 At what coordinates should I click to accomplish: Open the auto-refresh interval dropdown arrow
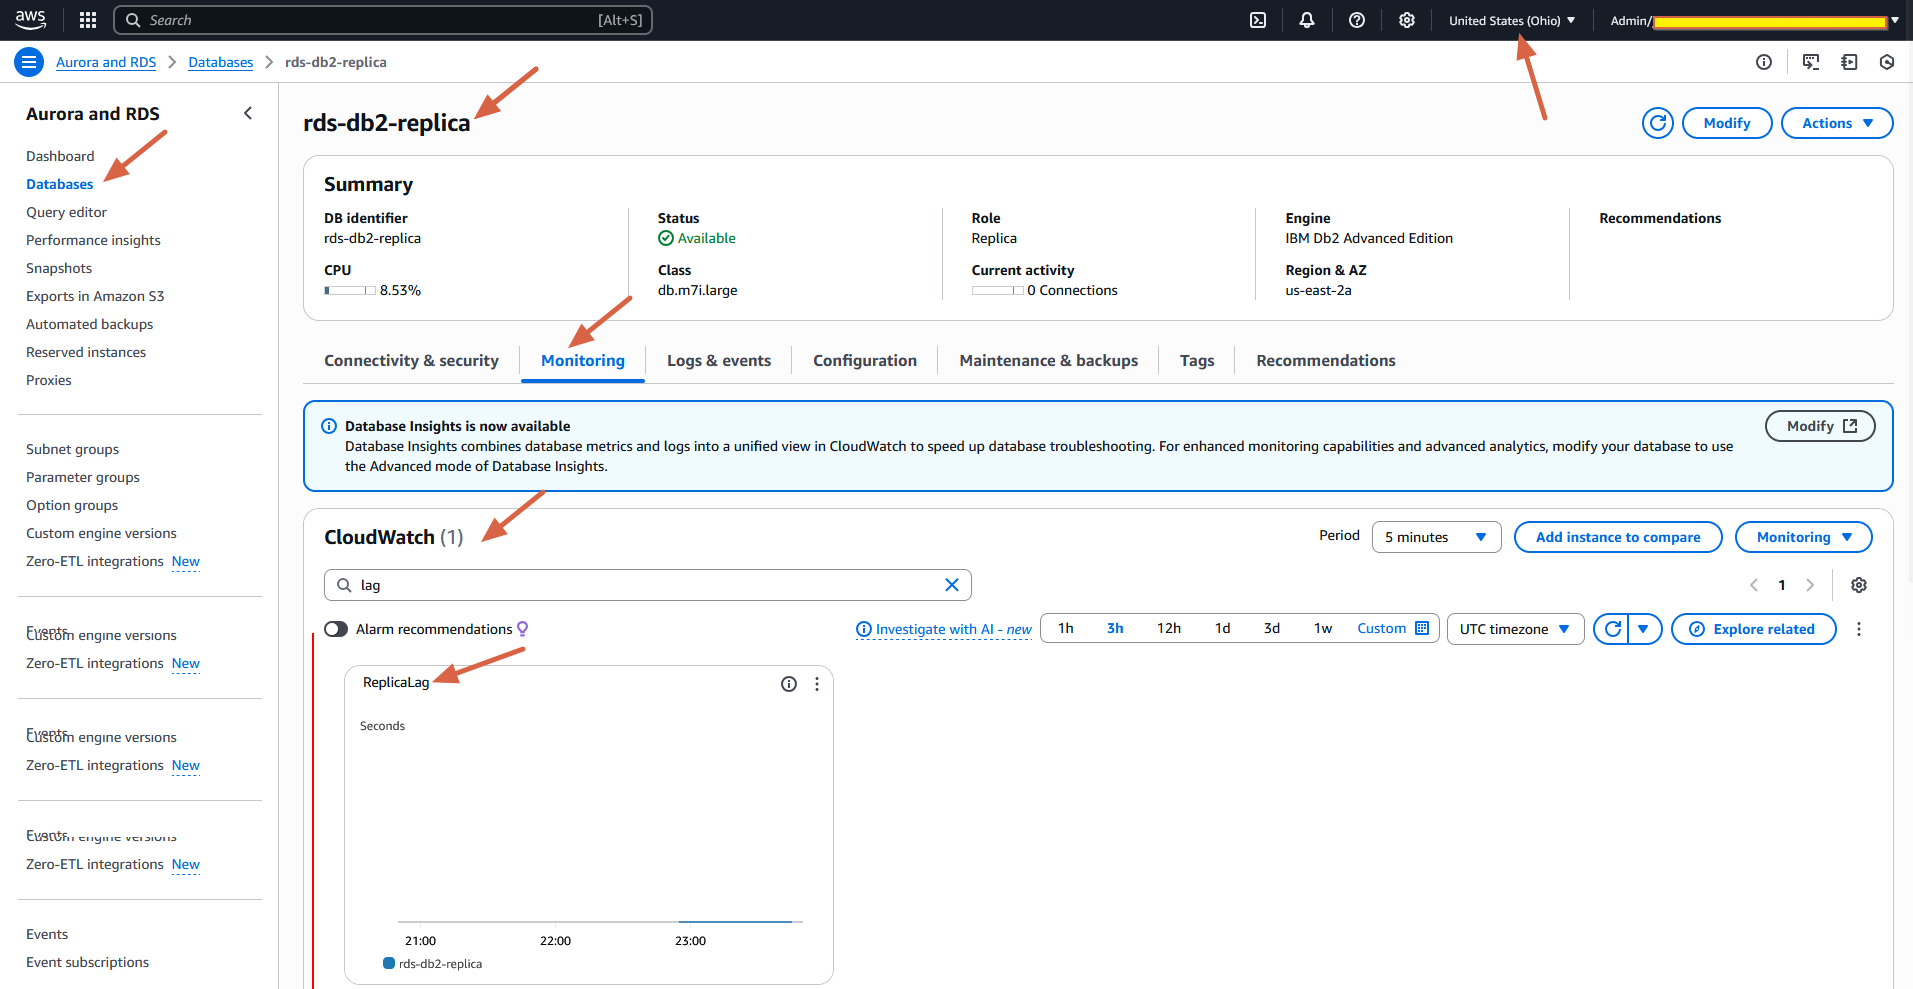point(1645,629)
